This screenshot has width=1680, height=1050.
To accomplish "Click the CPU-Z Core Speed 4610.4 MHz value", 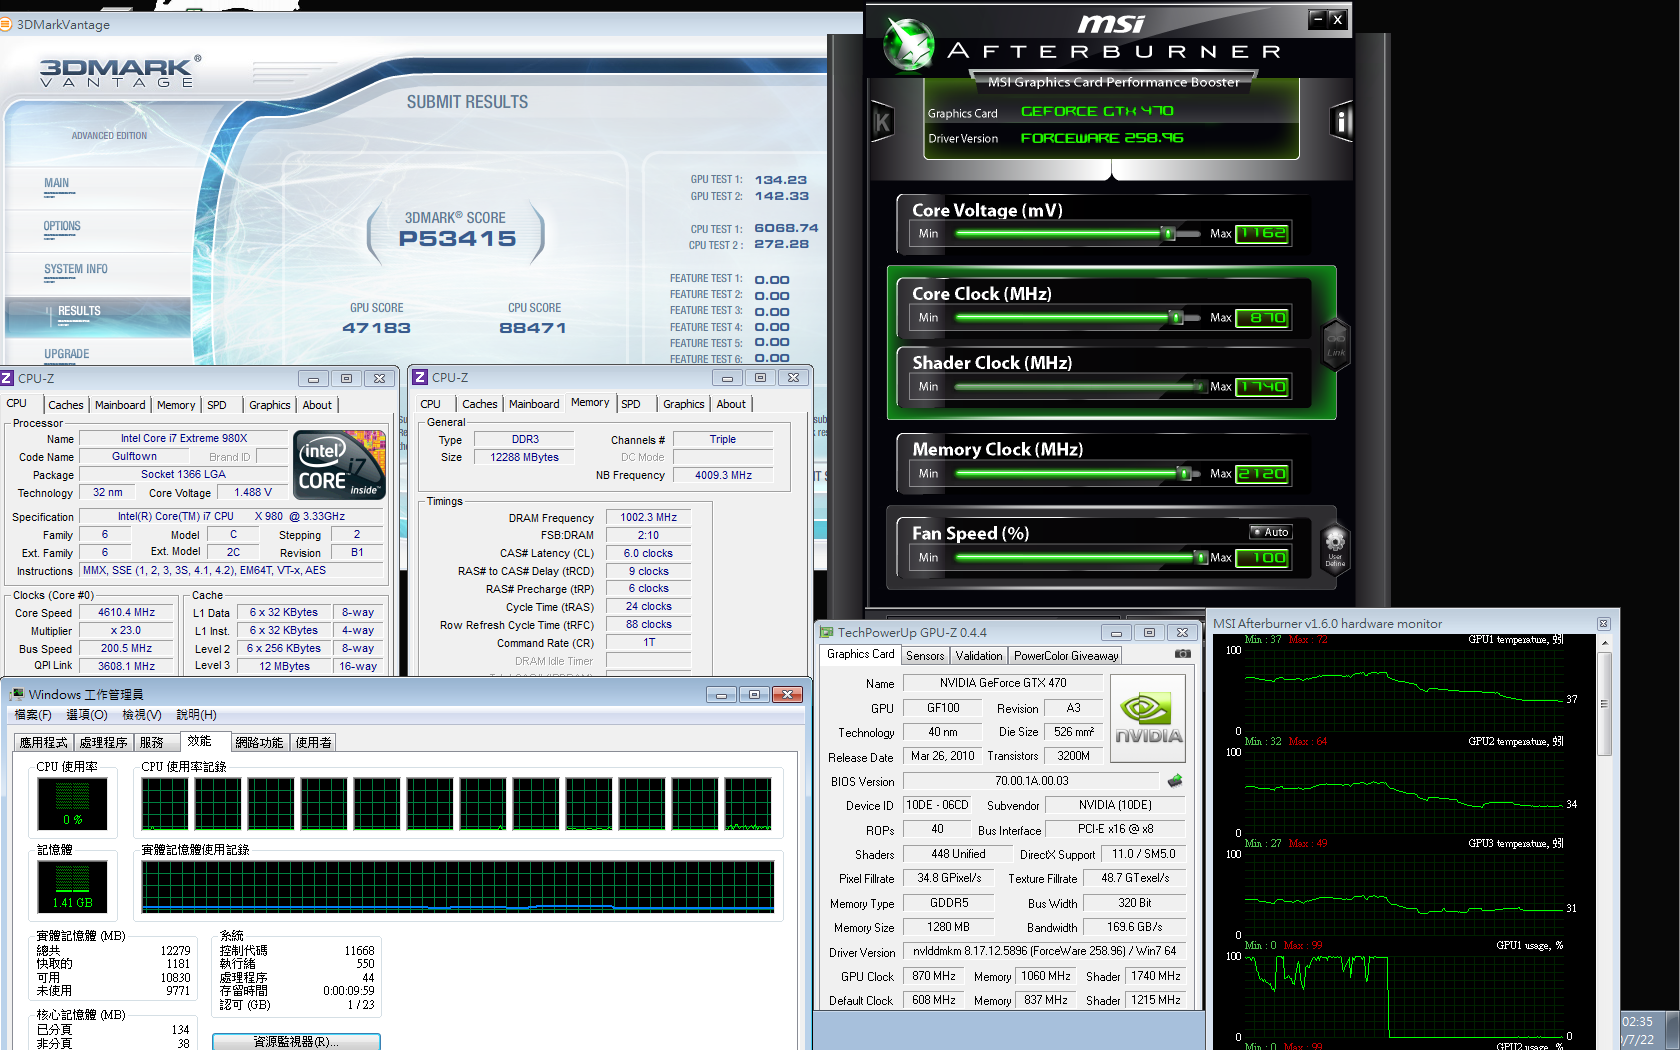I will click(x=127, y=612).
